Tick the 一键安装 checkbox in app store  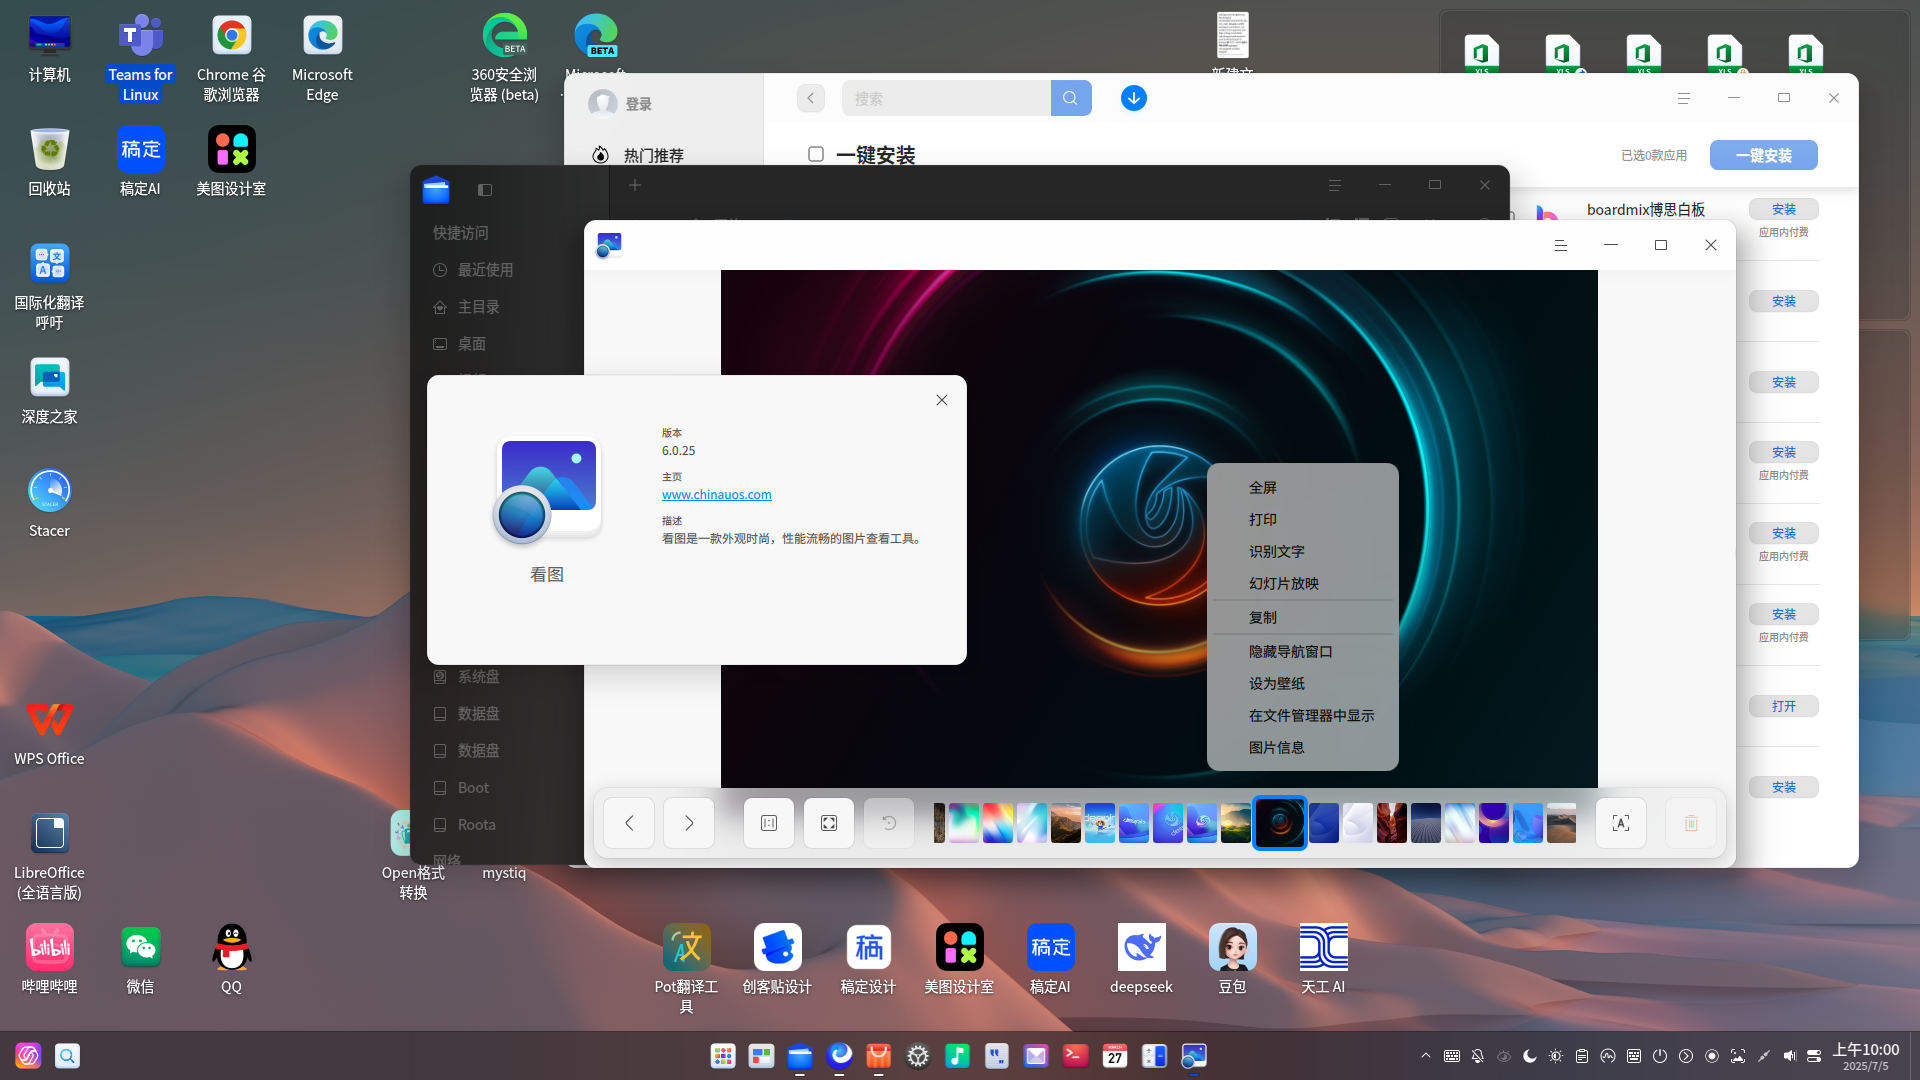[x=816, y=154]
